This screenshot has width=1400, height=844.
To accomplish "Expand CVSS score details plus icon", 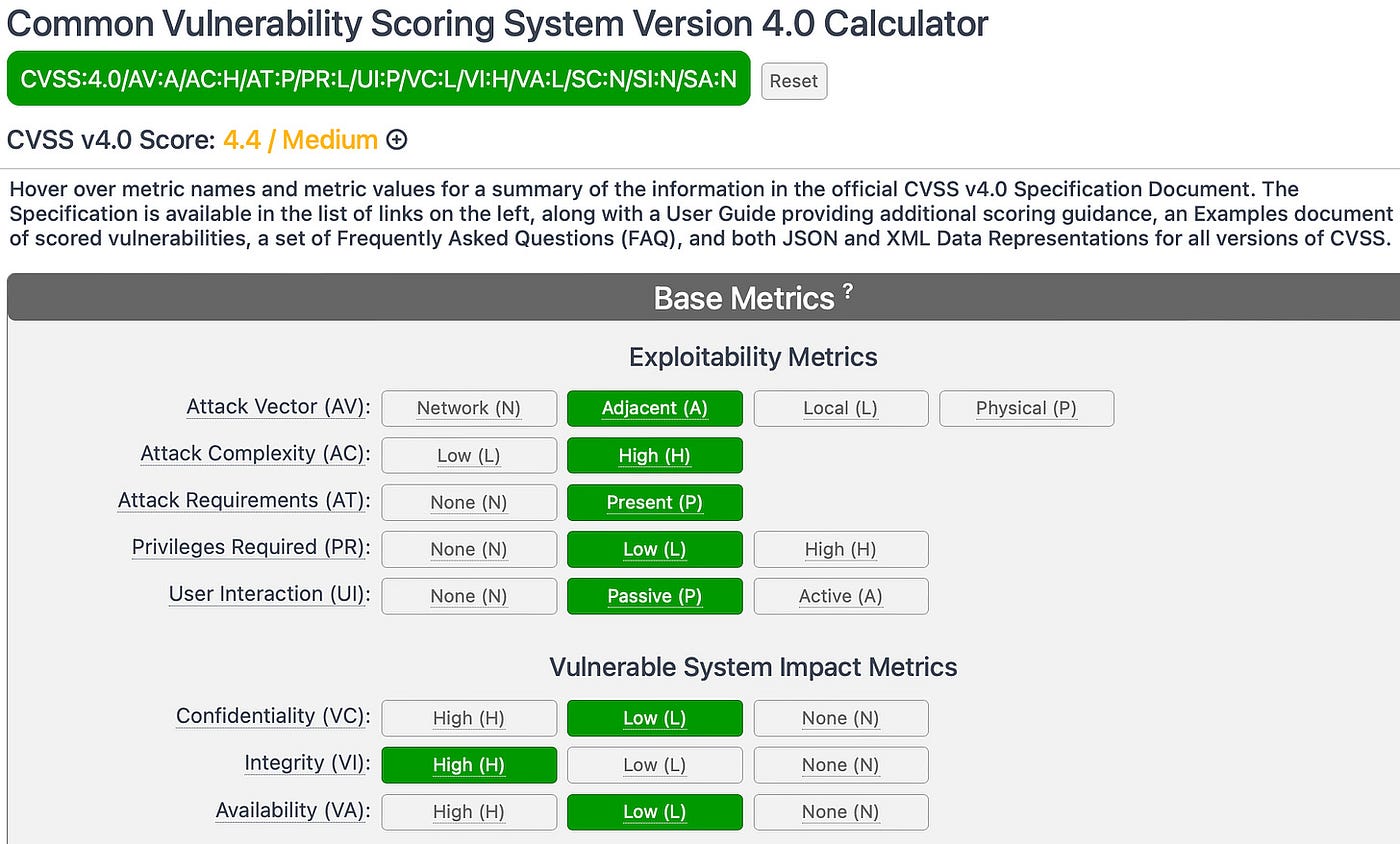I will pos(396,140).
